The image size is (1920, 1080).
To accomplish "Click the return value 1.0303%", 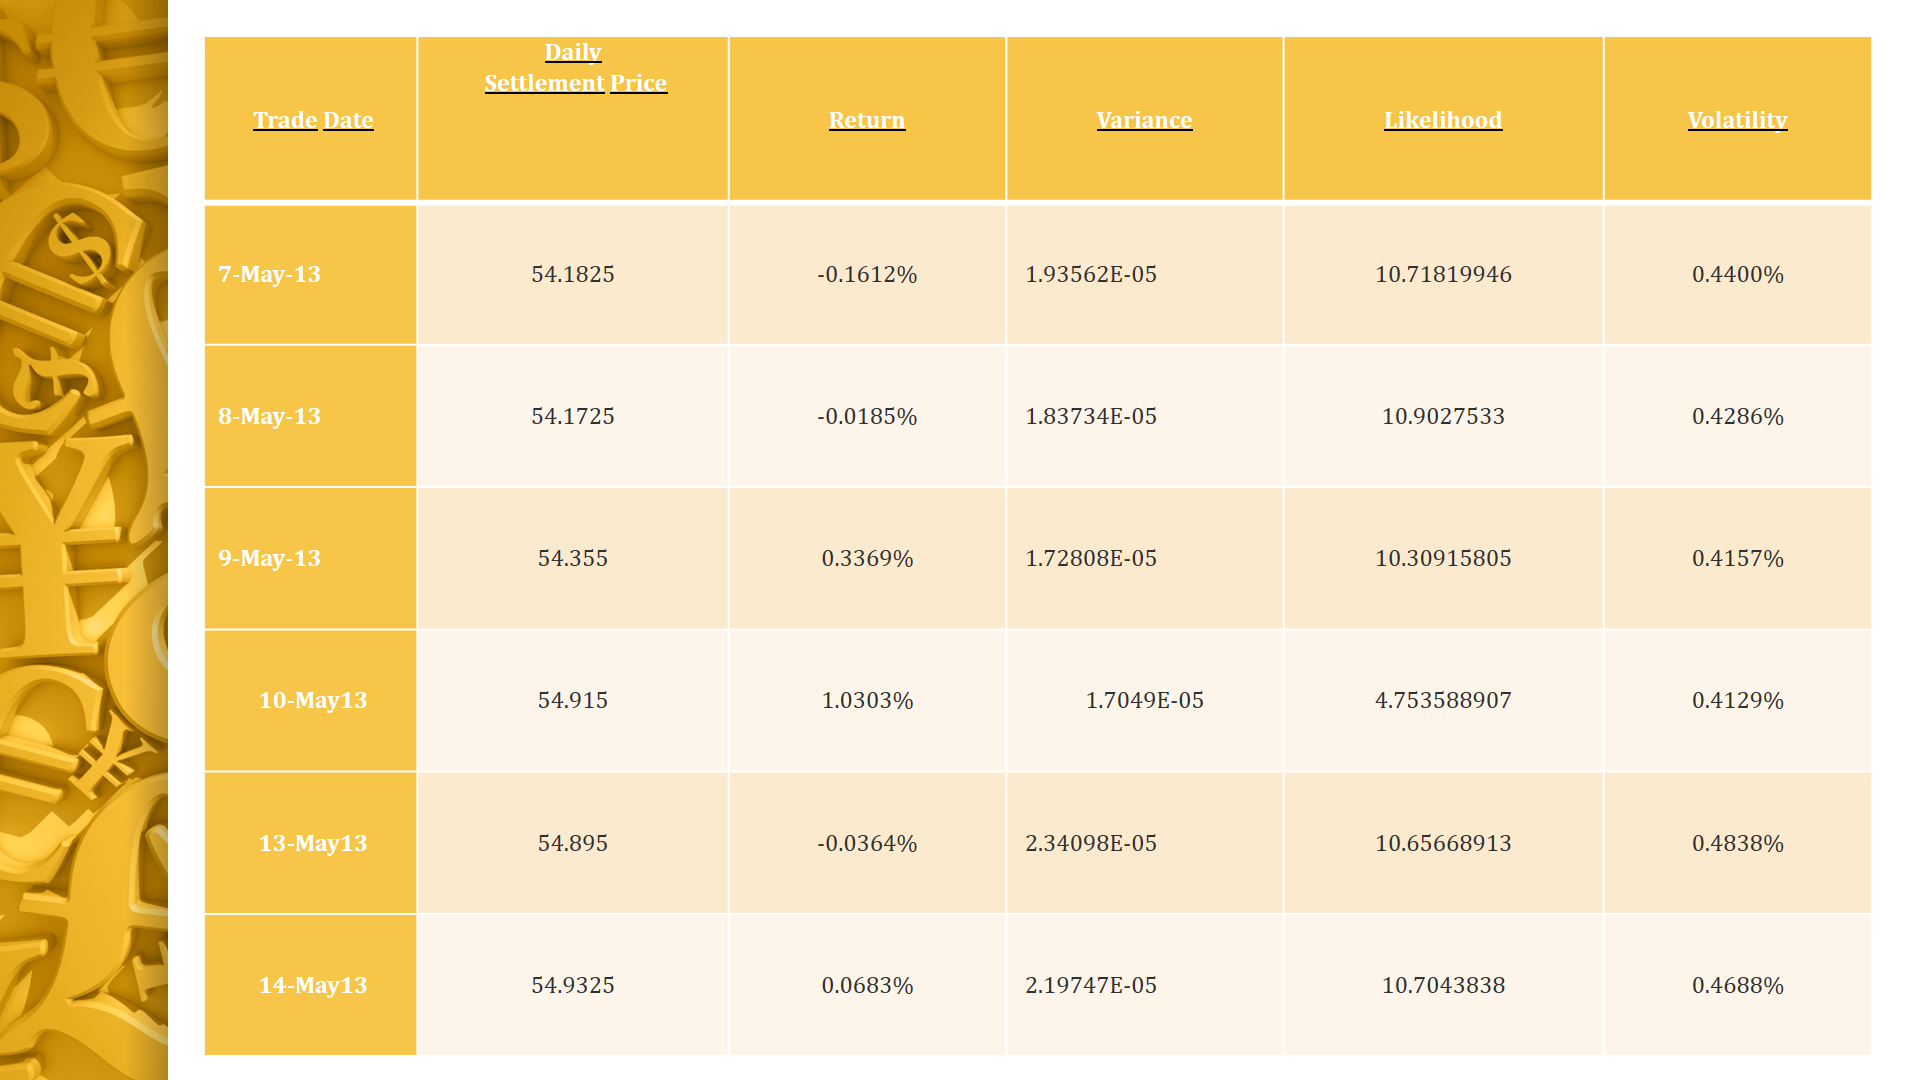I will tap(867, 700).
